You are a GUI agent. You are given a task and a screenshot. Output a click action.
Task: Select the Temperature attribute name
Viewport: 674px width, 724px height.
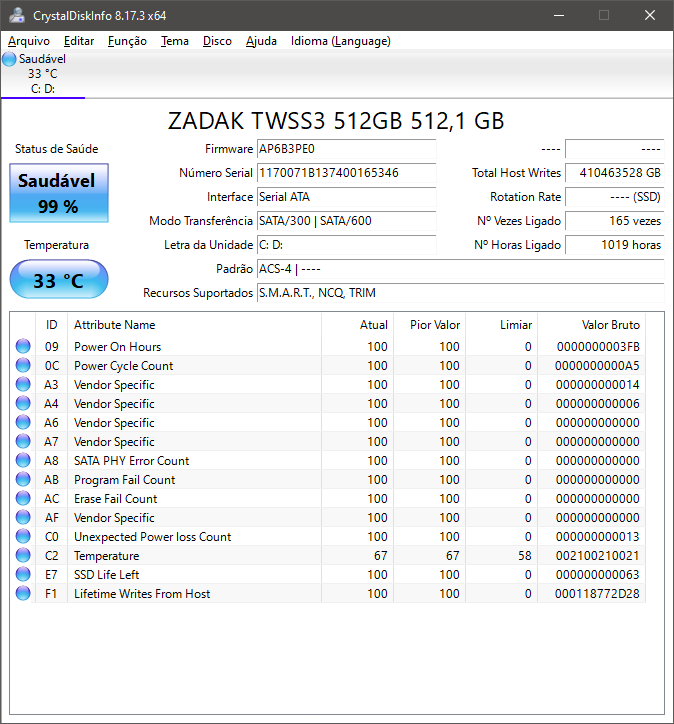[107, 556]
